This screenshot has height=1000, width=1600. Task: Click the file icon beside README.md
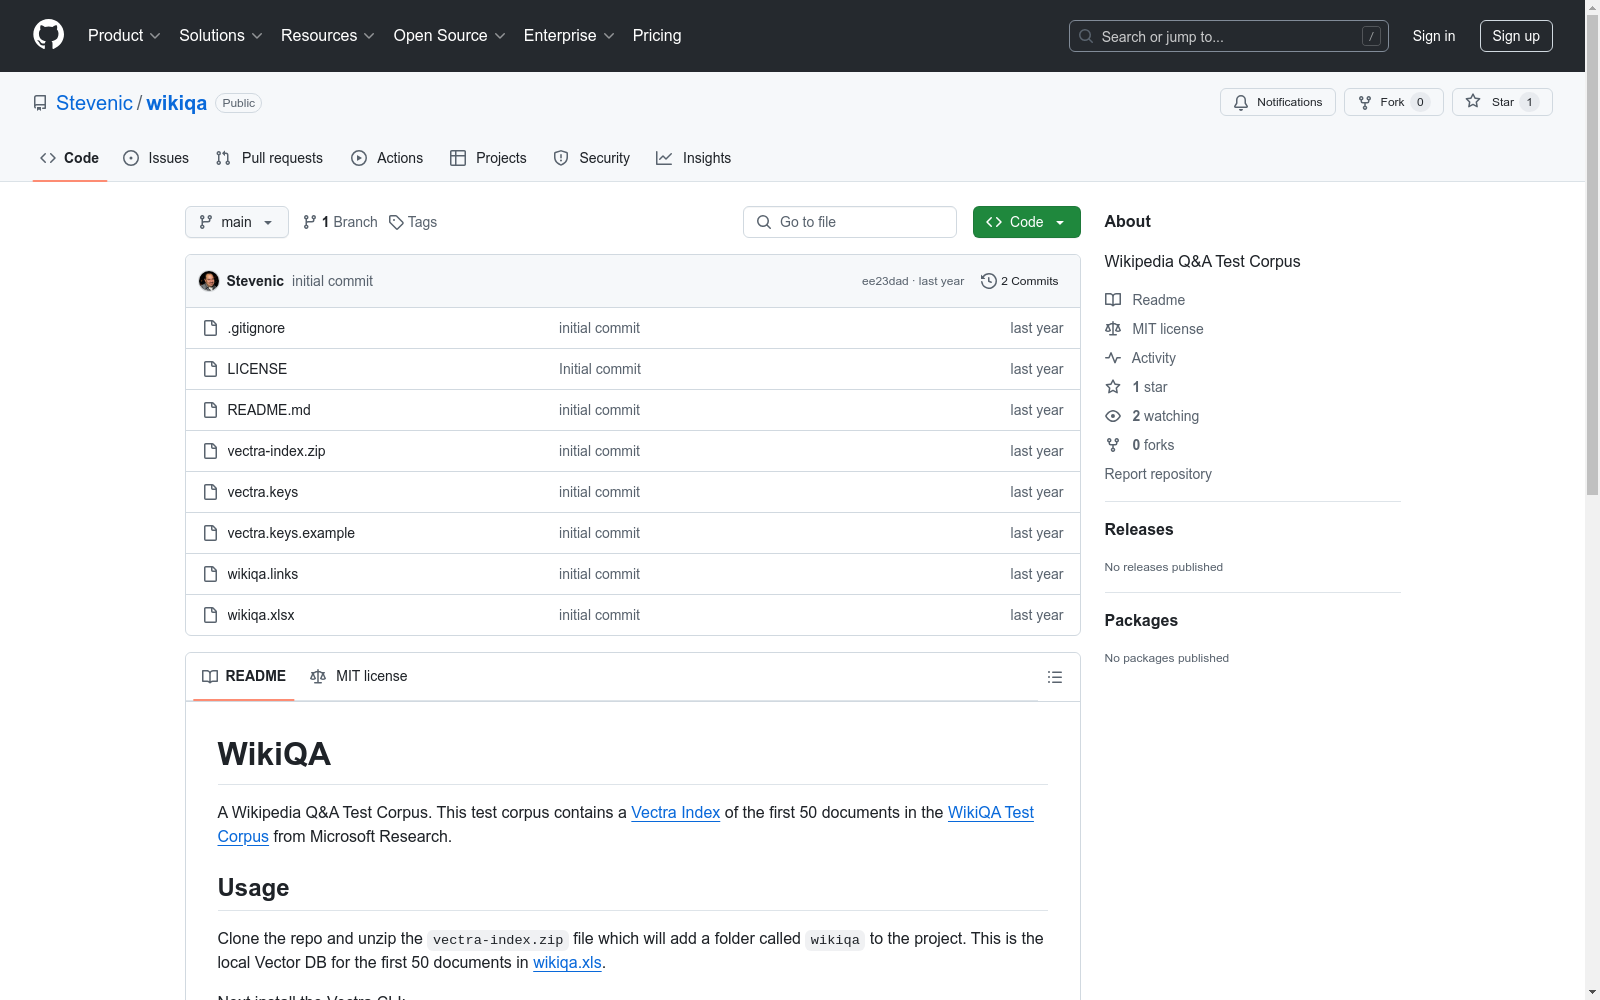[210, 410]
